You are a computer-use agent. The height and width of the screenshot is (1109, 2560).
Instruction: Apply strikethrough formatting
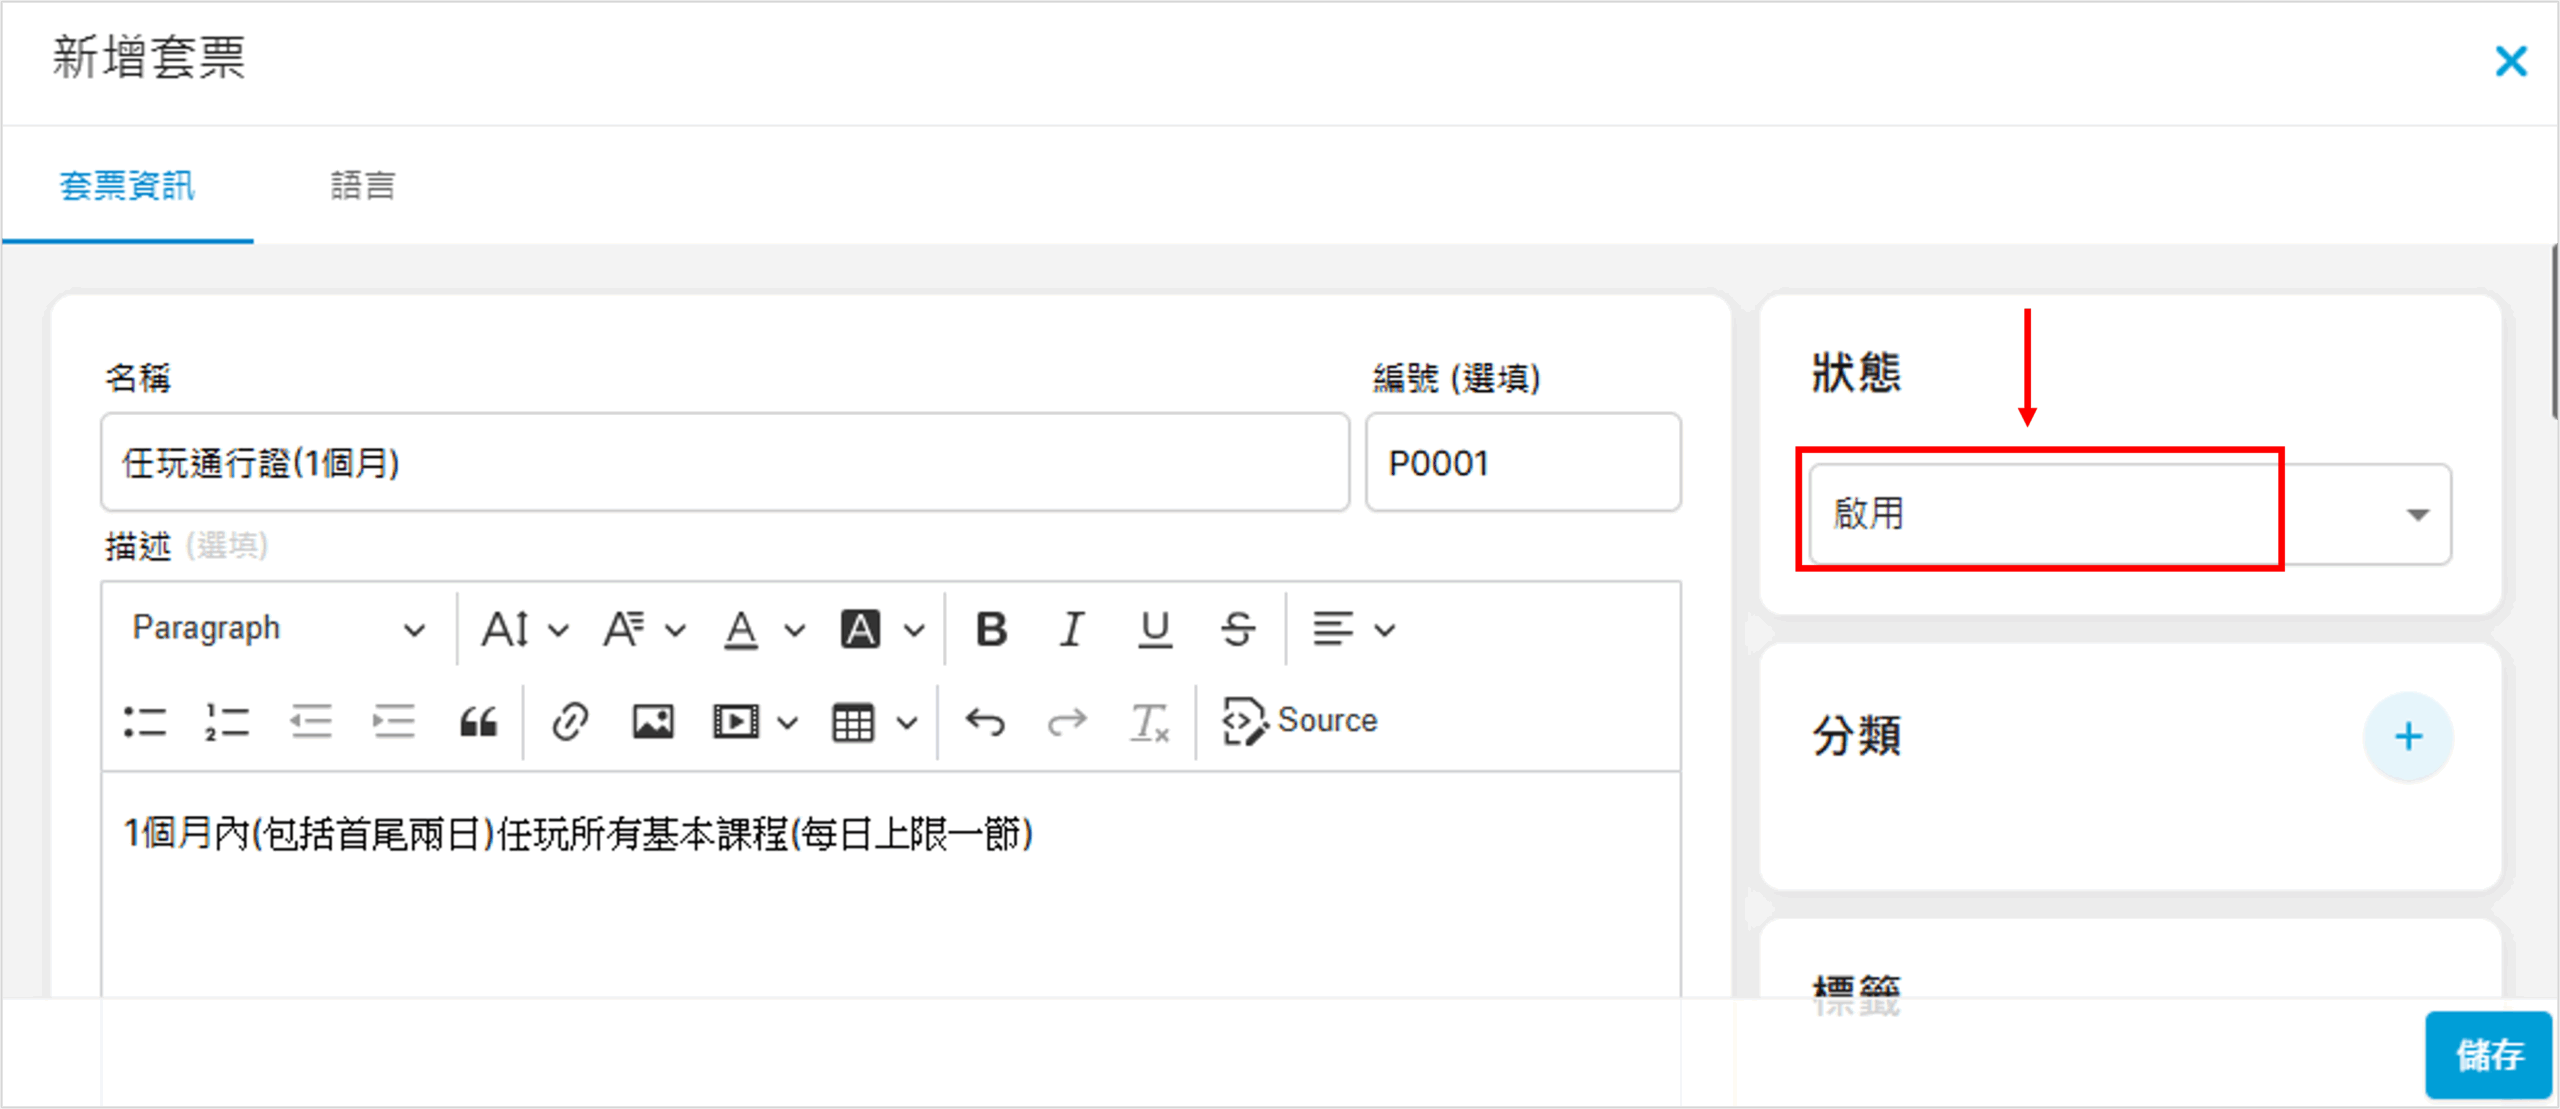tap(1238, 630)
